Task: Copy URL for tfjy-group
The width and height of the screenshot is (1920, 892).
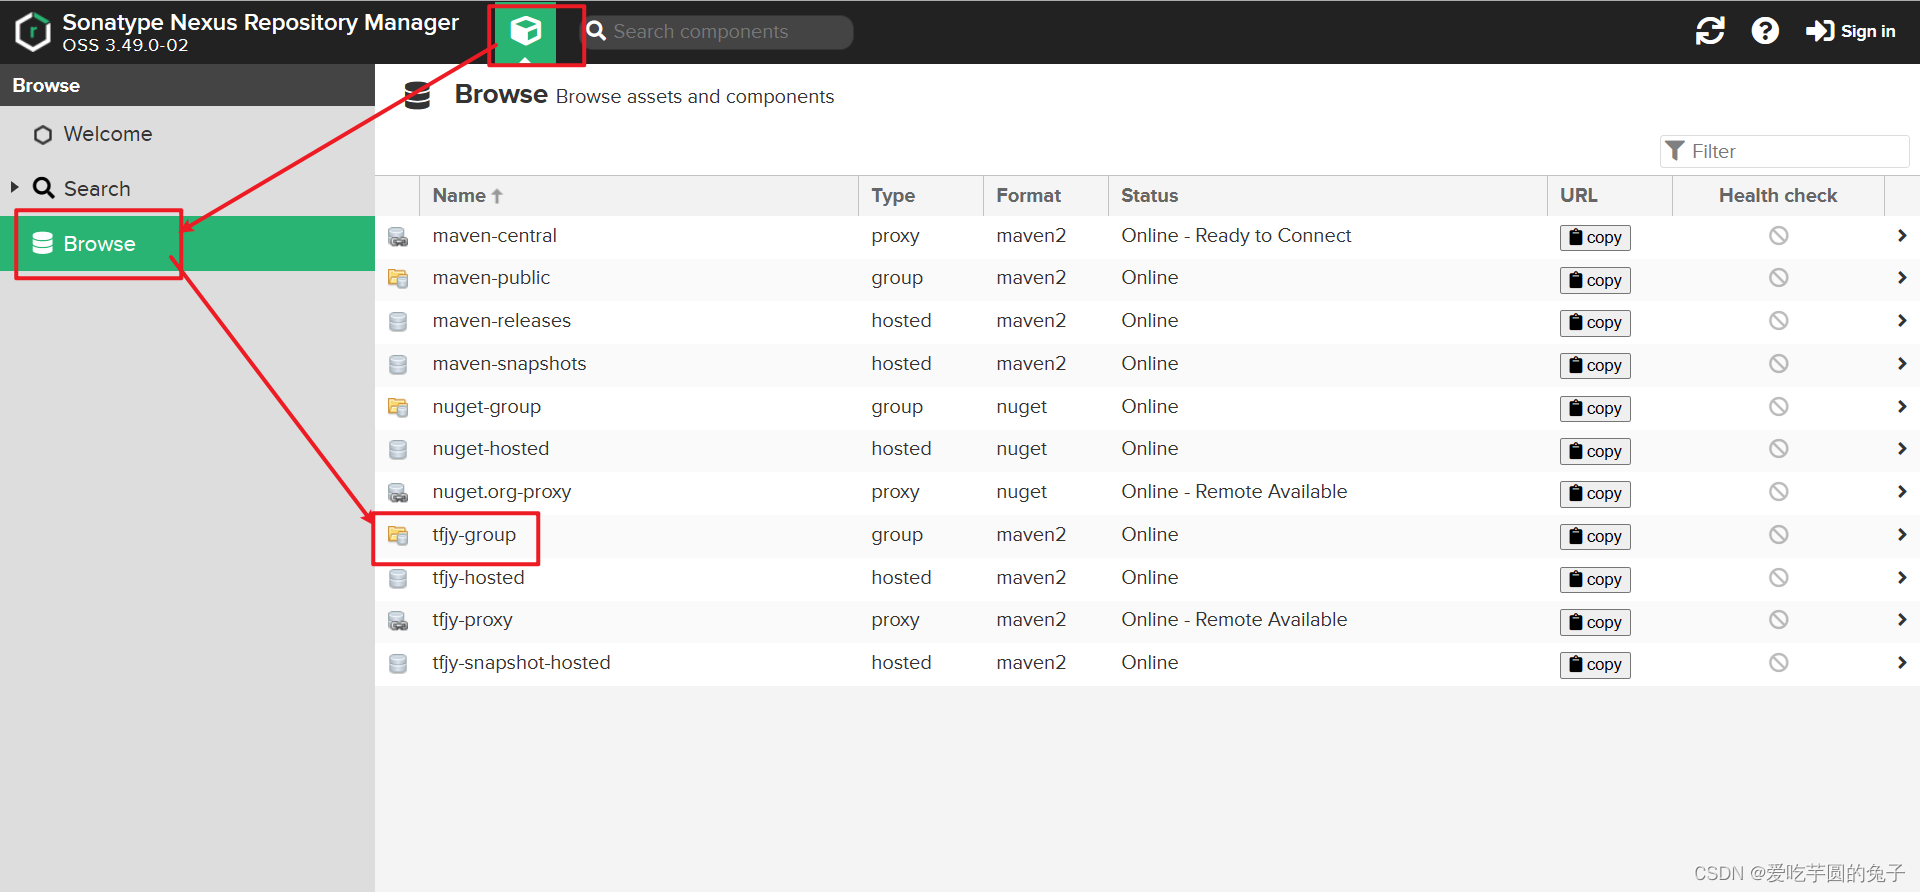Action: [1595, 536]
